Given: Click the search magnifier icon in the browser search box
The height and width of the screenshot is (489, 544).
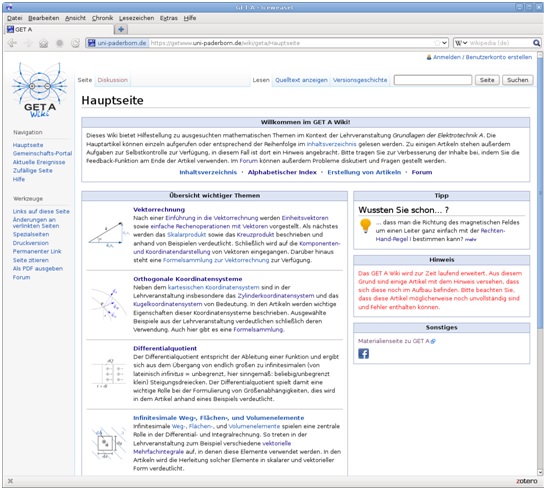Looking at the screenshot, I should tap(536, 43).
